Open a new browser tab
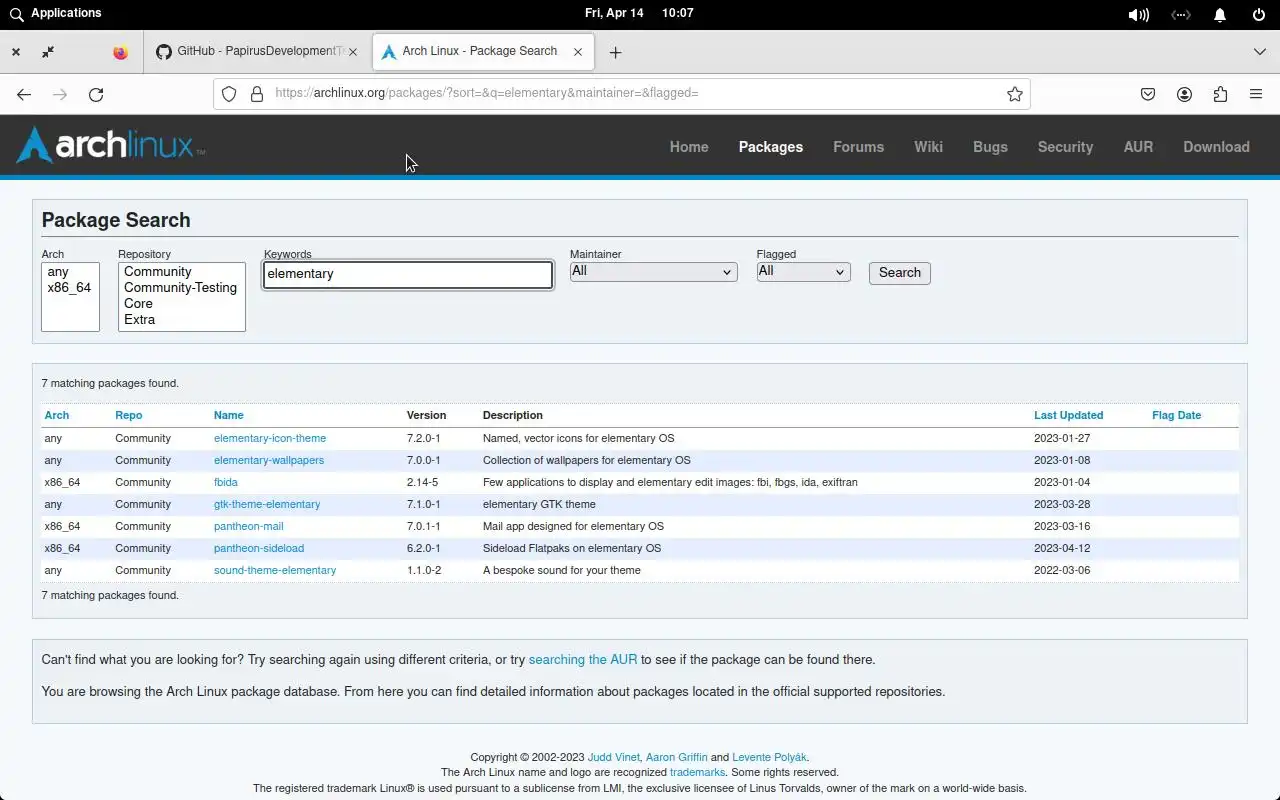Screen dimensions: 1280x800 tap(615, 52)
